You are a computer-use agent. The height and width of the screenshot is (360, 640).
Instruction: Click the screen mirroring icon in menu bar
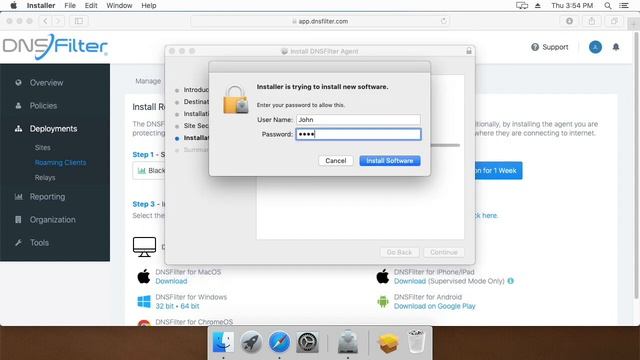point(522,5)
